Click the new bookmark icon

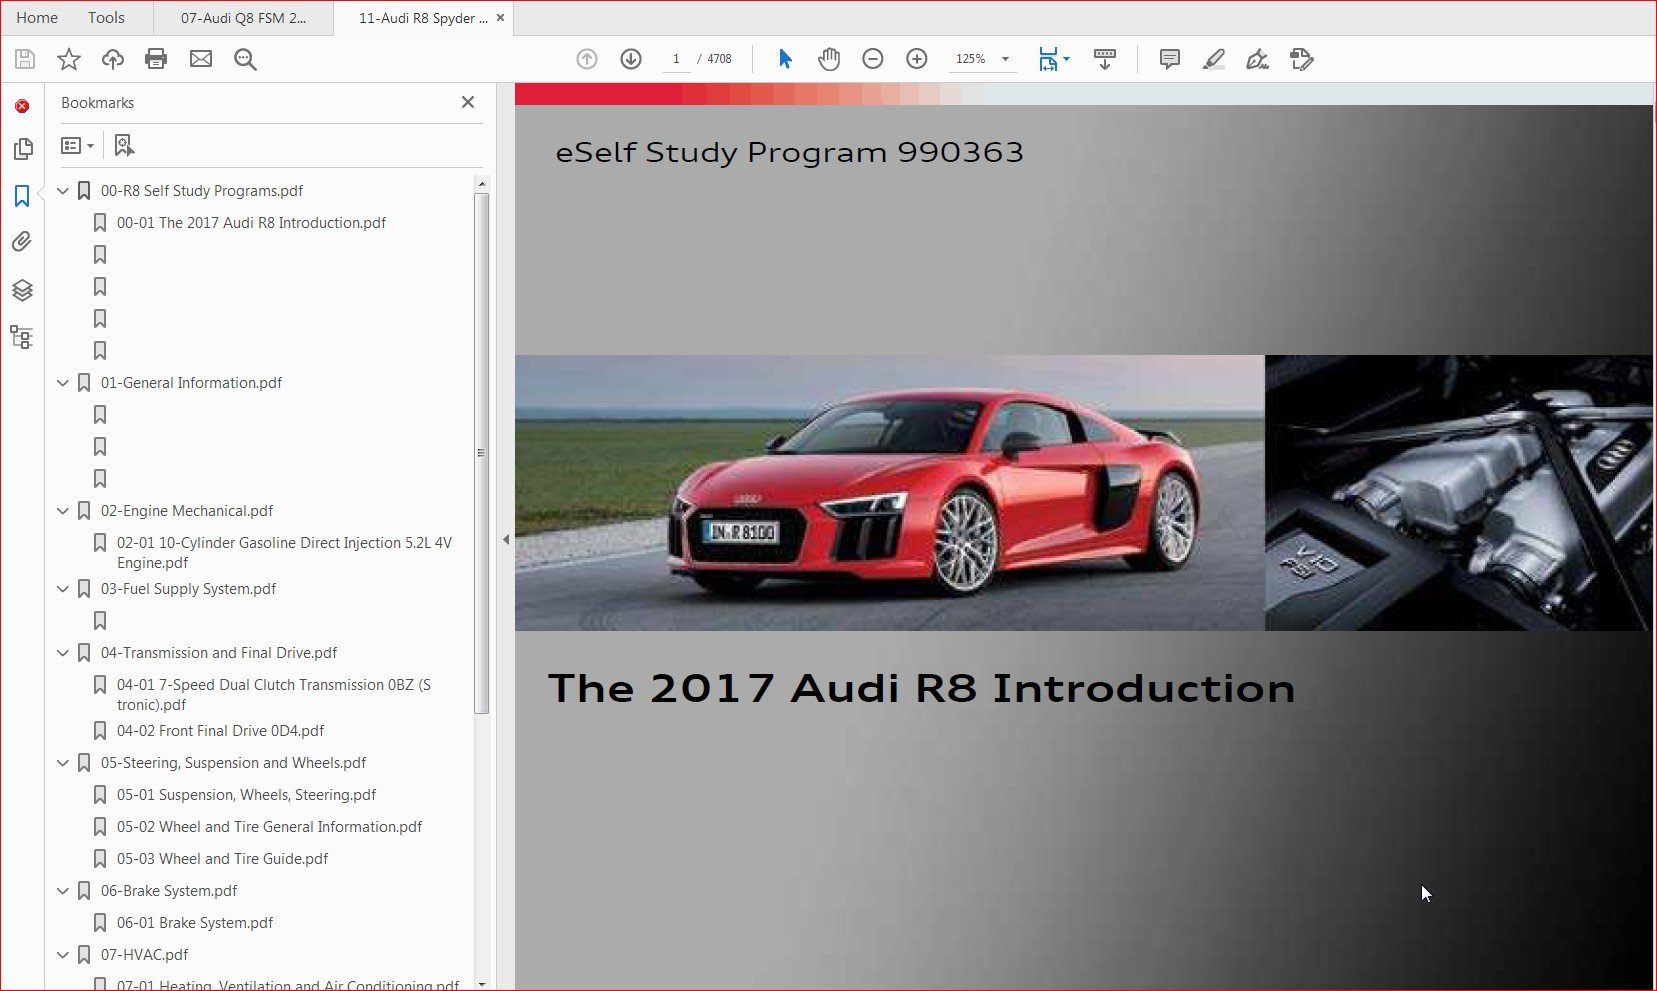pyautogui.click(x=124, y=146)
